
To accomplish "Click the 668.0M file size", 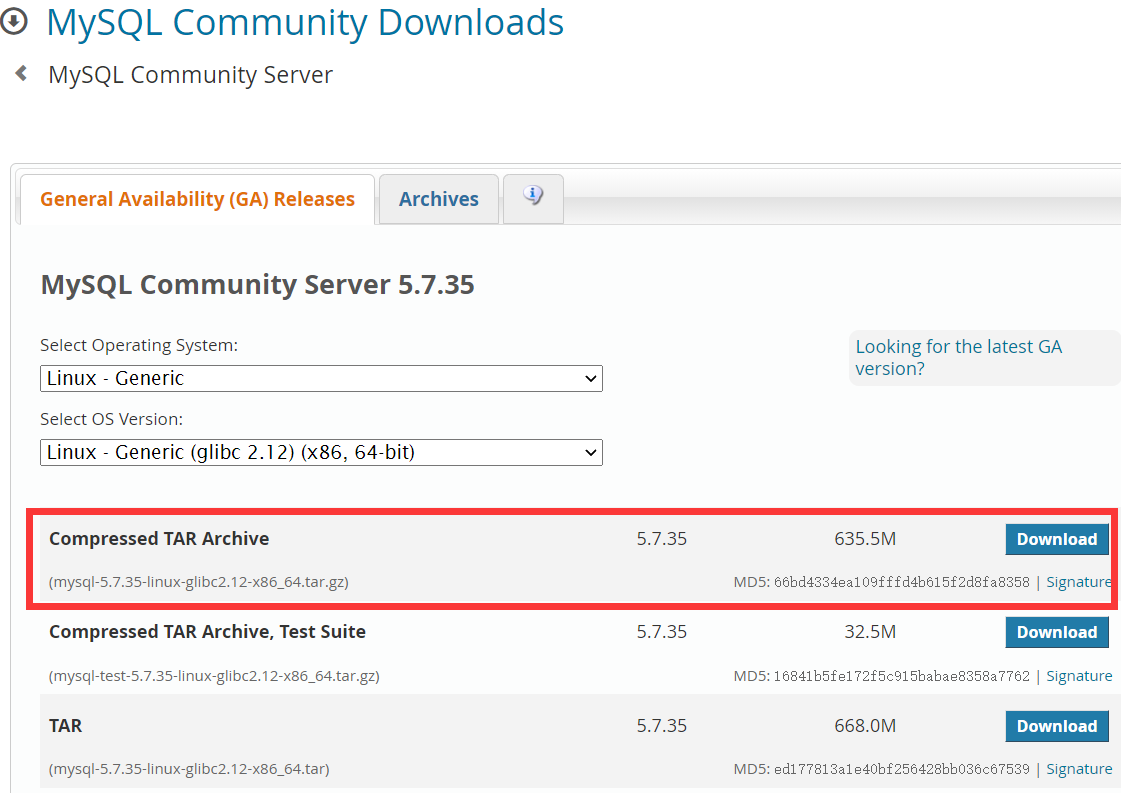I will point(865,726).
